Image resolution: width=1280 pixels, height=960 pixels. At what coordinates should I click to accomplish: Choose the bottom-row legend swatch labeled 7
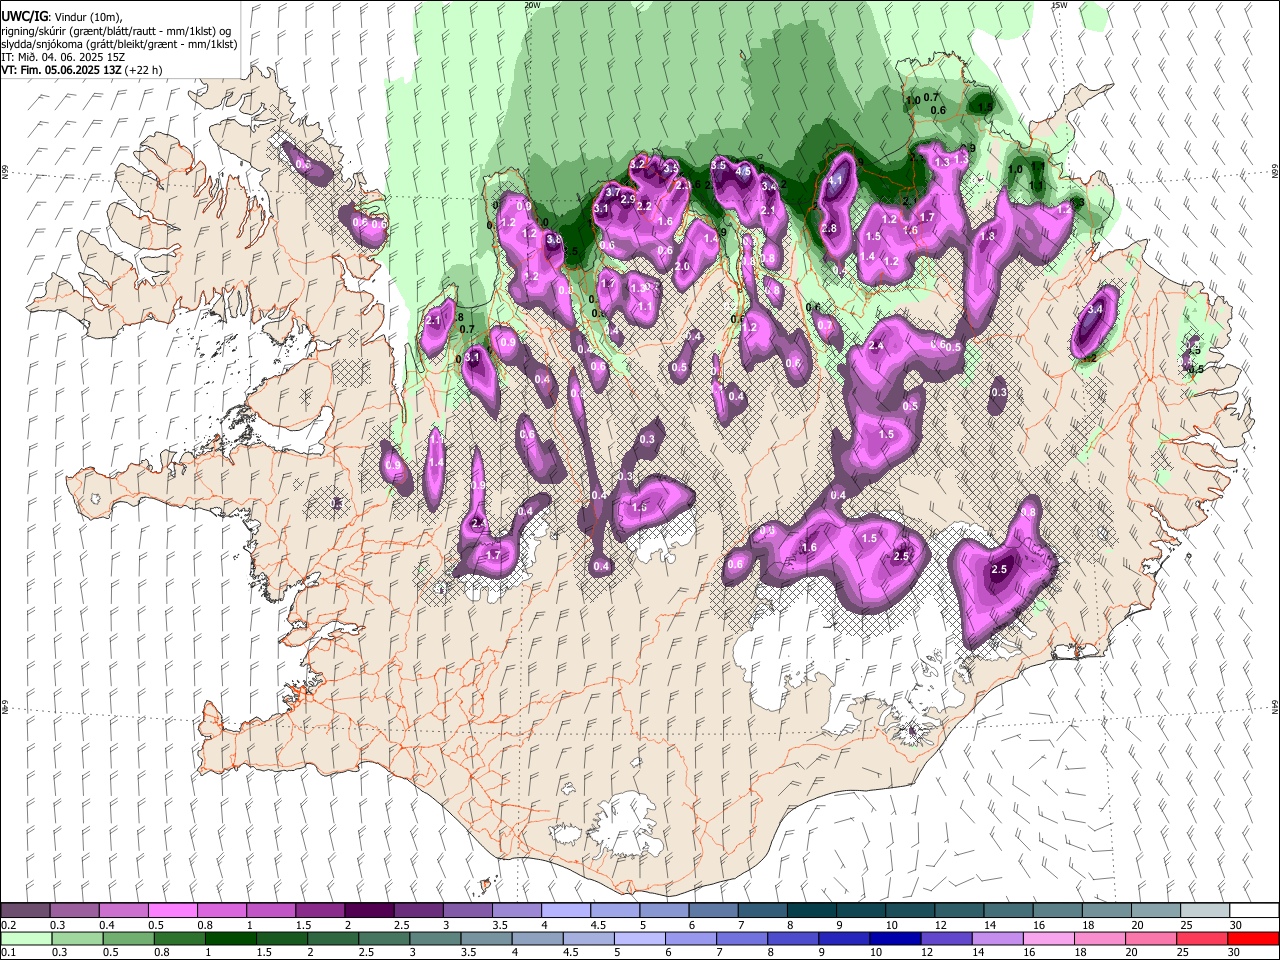[744, 938]
